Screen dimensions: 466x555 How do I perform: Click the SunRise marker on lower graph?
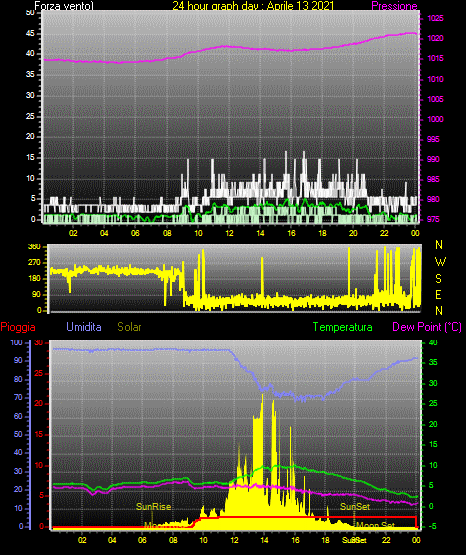(x=154, y=507)
